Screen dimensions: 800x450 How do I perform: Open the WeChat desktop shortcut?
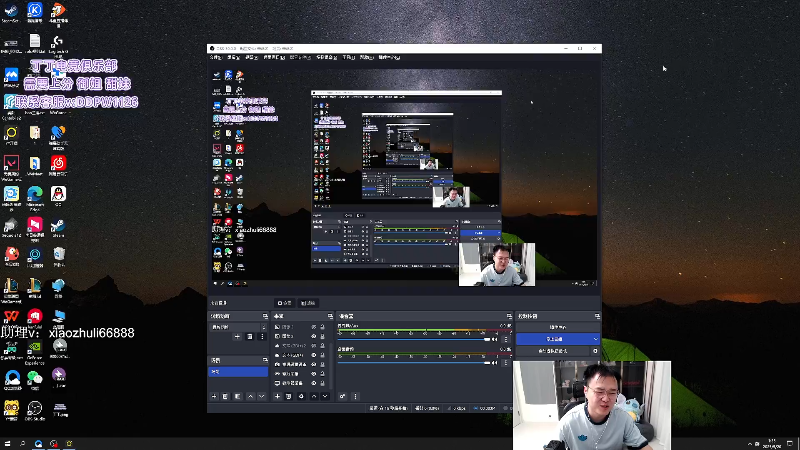pos(35,380)
